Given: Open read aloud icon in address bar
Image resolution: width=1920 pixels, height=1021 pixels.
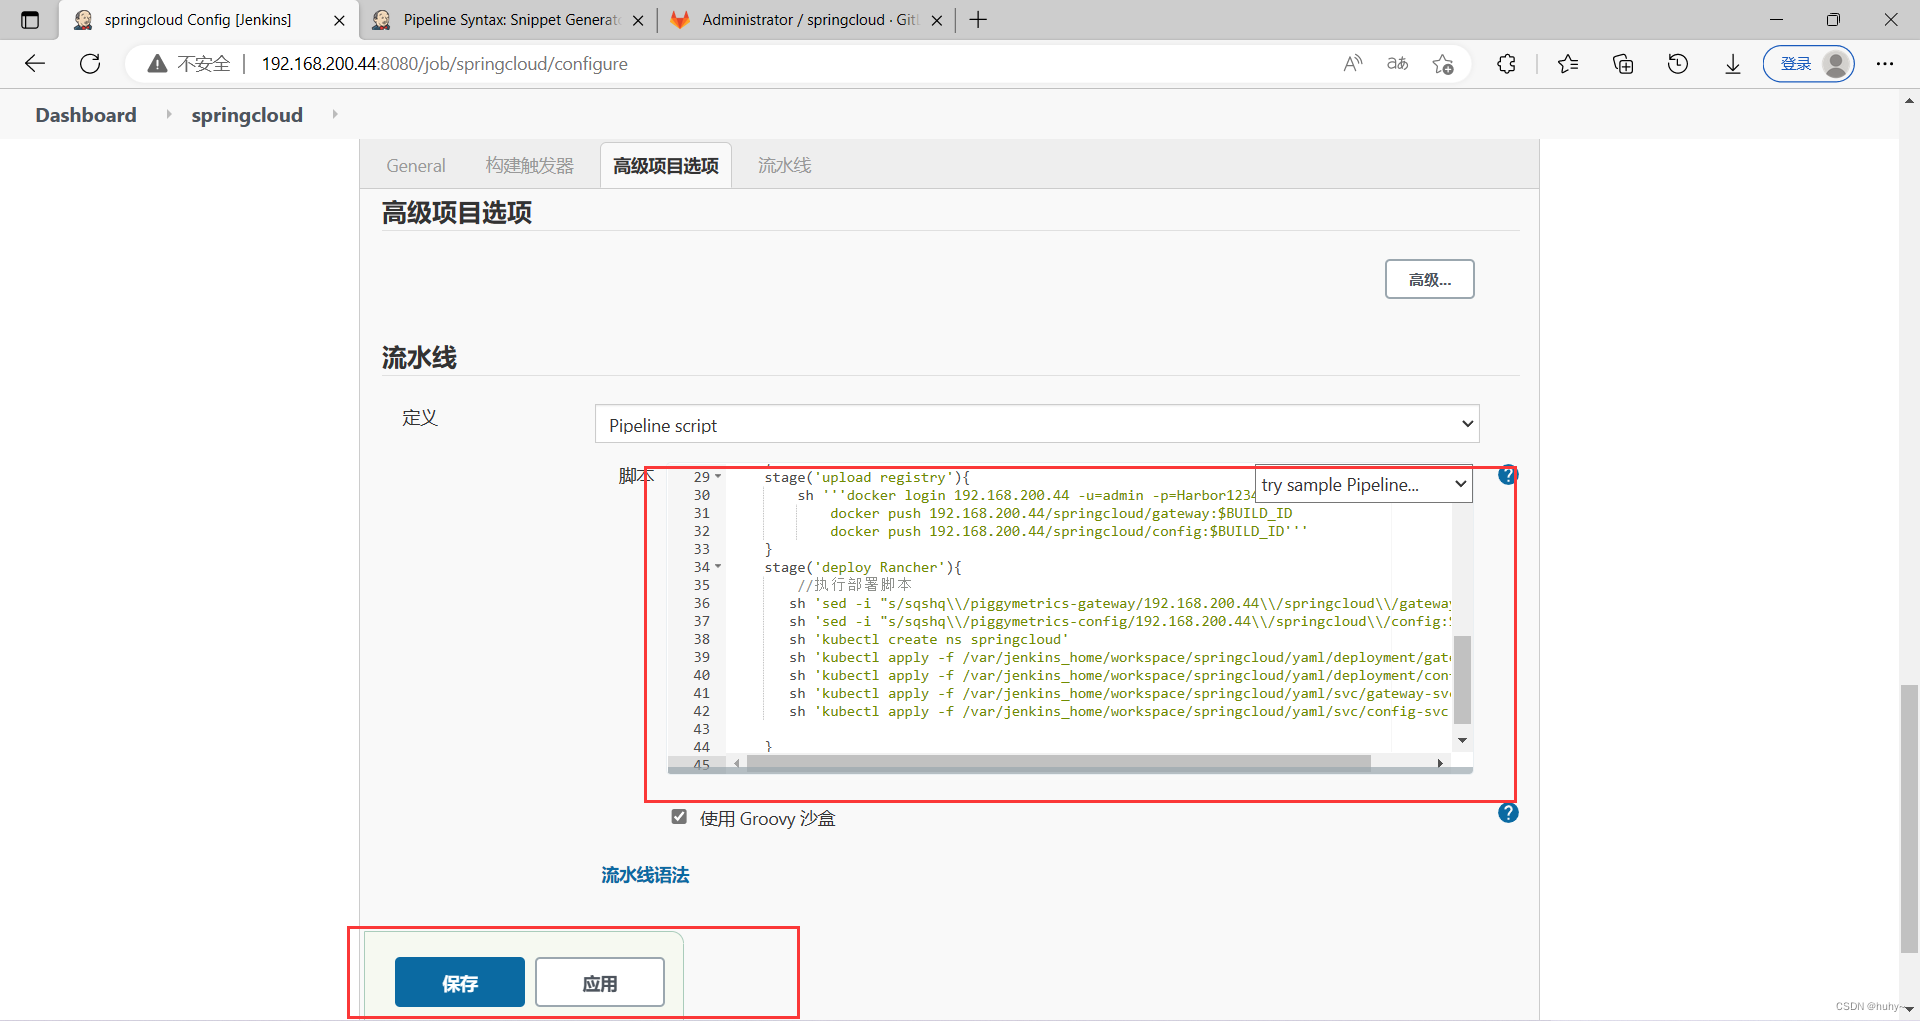Looking at the screenshot, I should point(1353,64).
